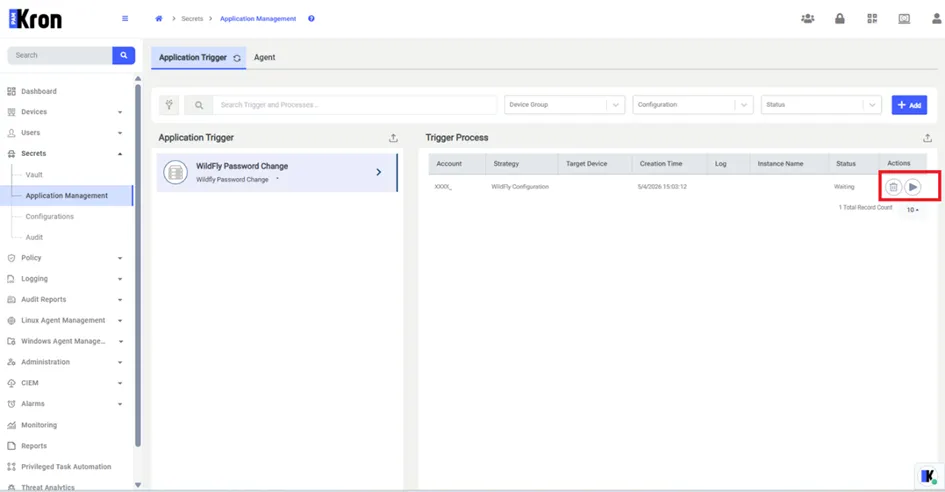945x492 pixels.
Task: Focus Search Trigger and Processes field
Action: click(x=354, y=105)
